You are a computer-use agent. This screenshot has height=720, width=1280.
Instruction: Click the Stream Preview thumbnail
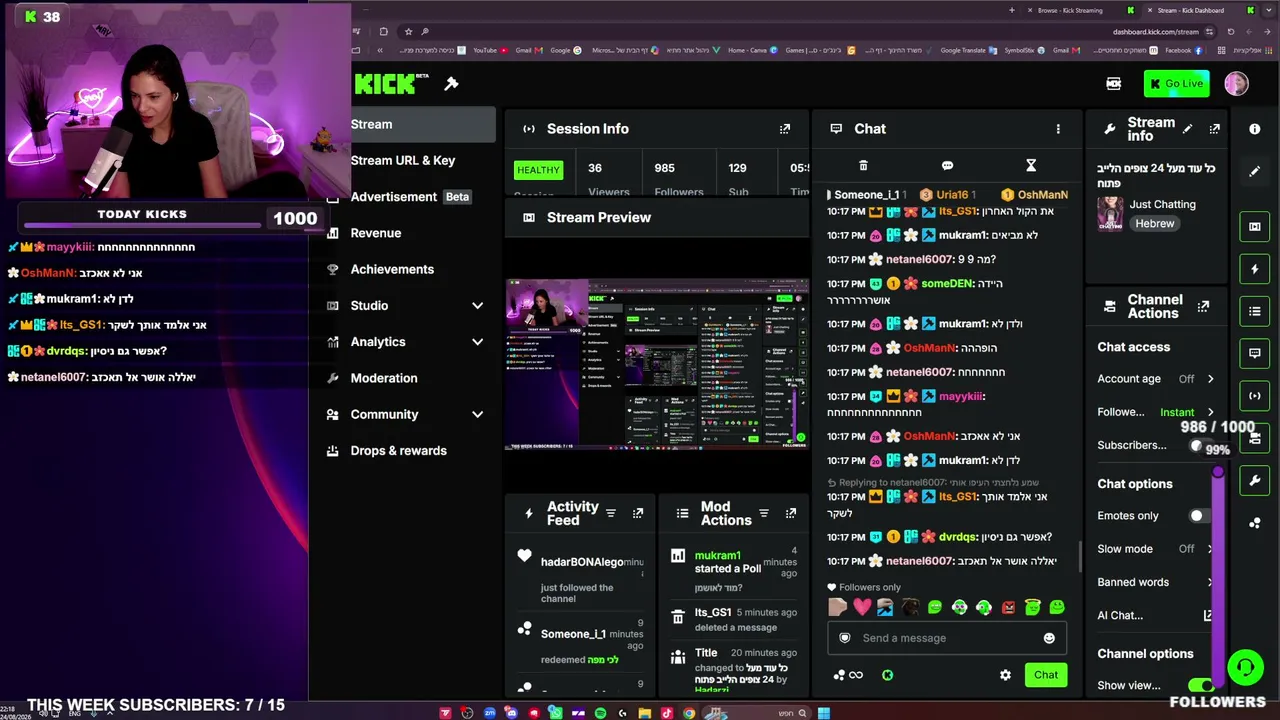657,364
